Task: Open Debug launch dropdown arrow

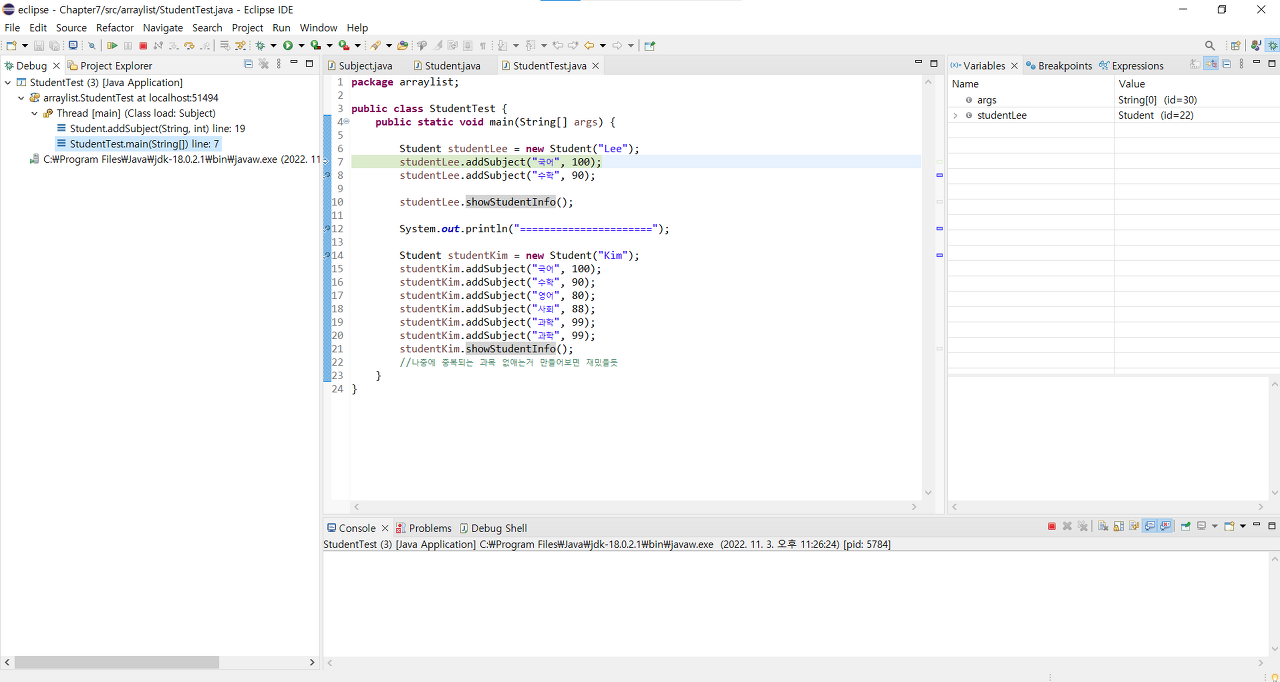Action: [273, 45]
